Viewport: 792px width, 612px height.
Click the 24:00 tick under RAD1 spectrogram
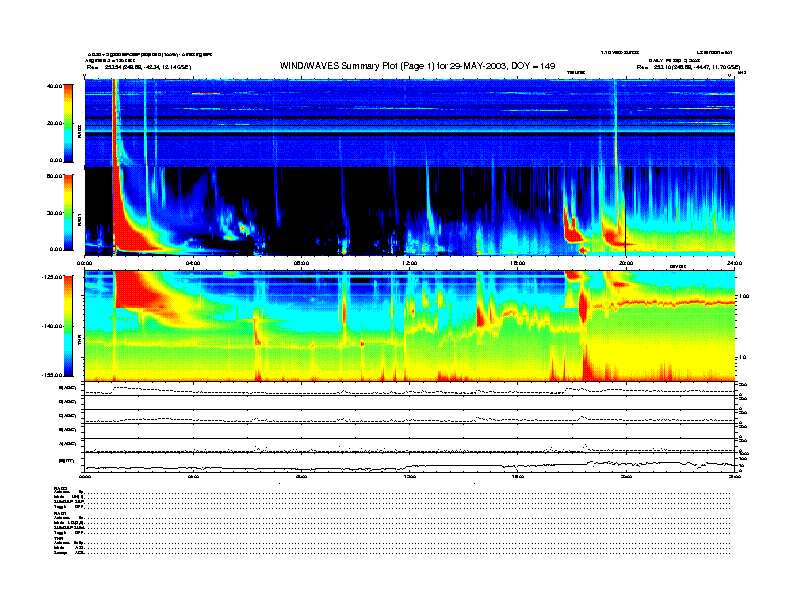[x=734, y=263]
